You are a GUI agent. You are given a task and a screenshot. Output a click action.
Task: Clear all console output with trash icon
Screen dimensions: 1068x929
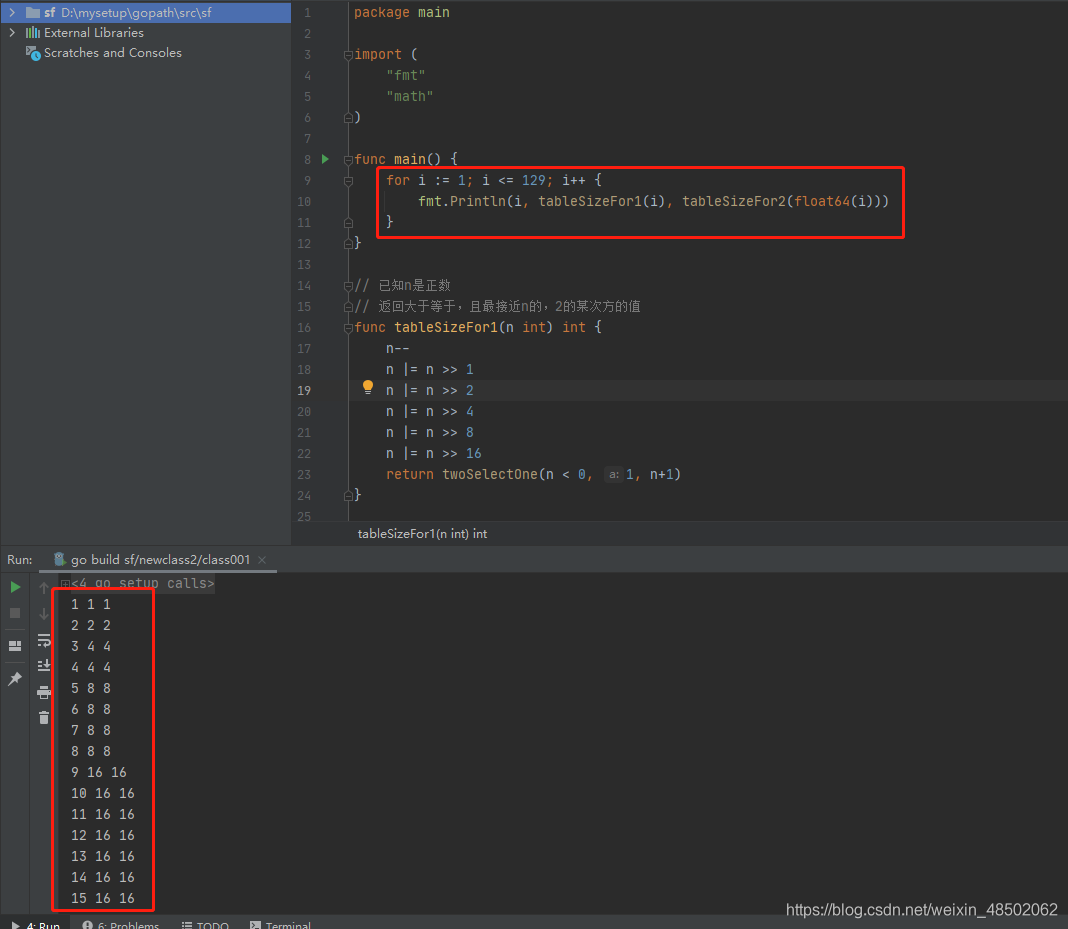pyautogui.click(x=44, y=717)
